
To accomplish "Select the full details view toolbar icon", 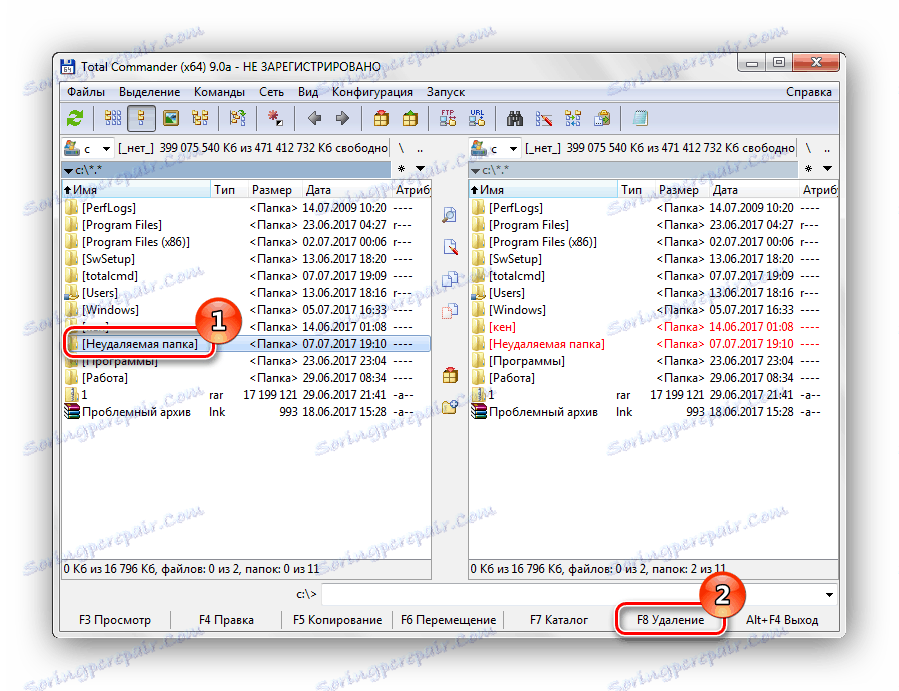I will point(141,118).
